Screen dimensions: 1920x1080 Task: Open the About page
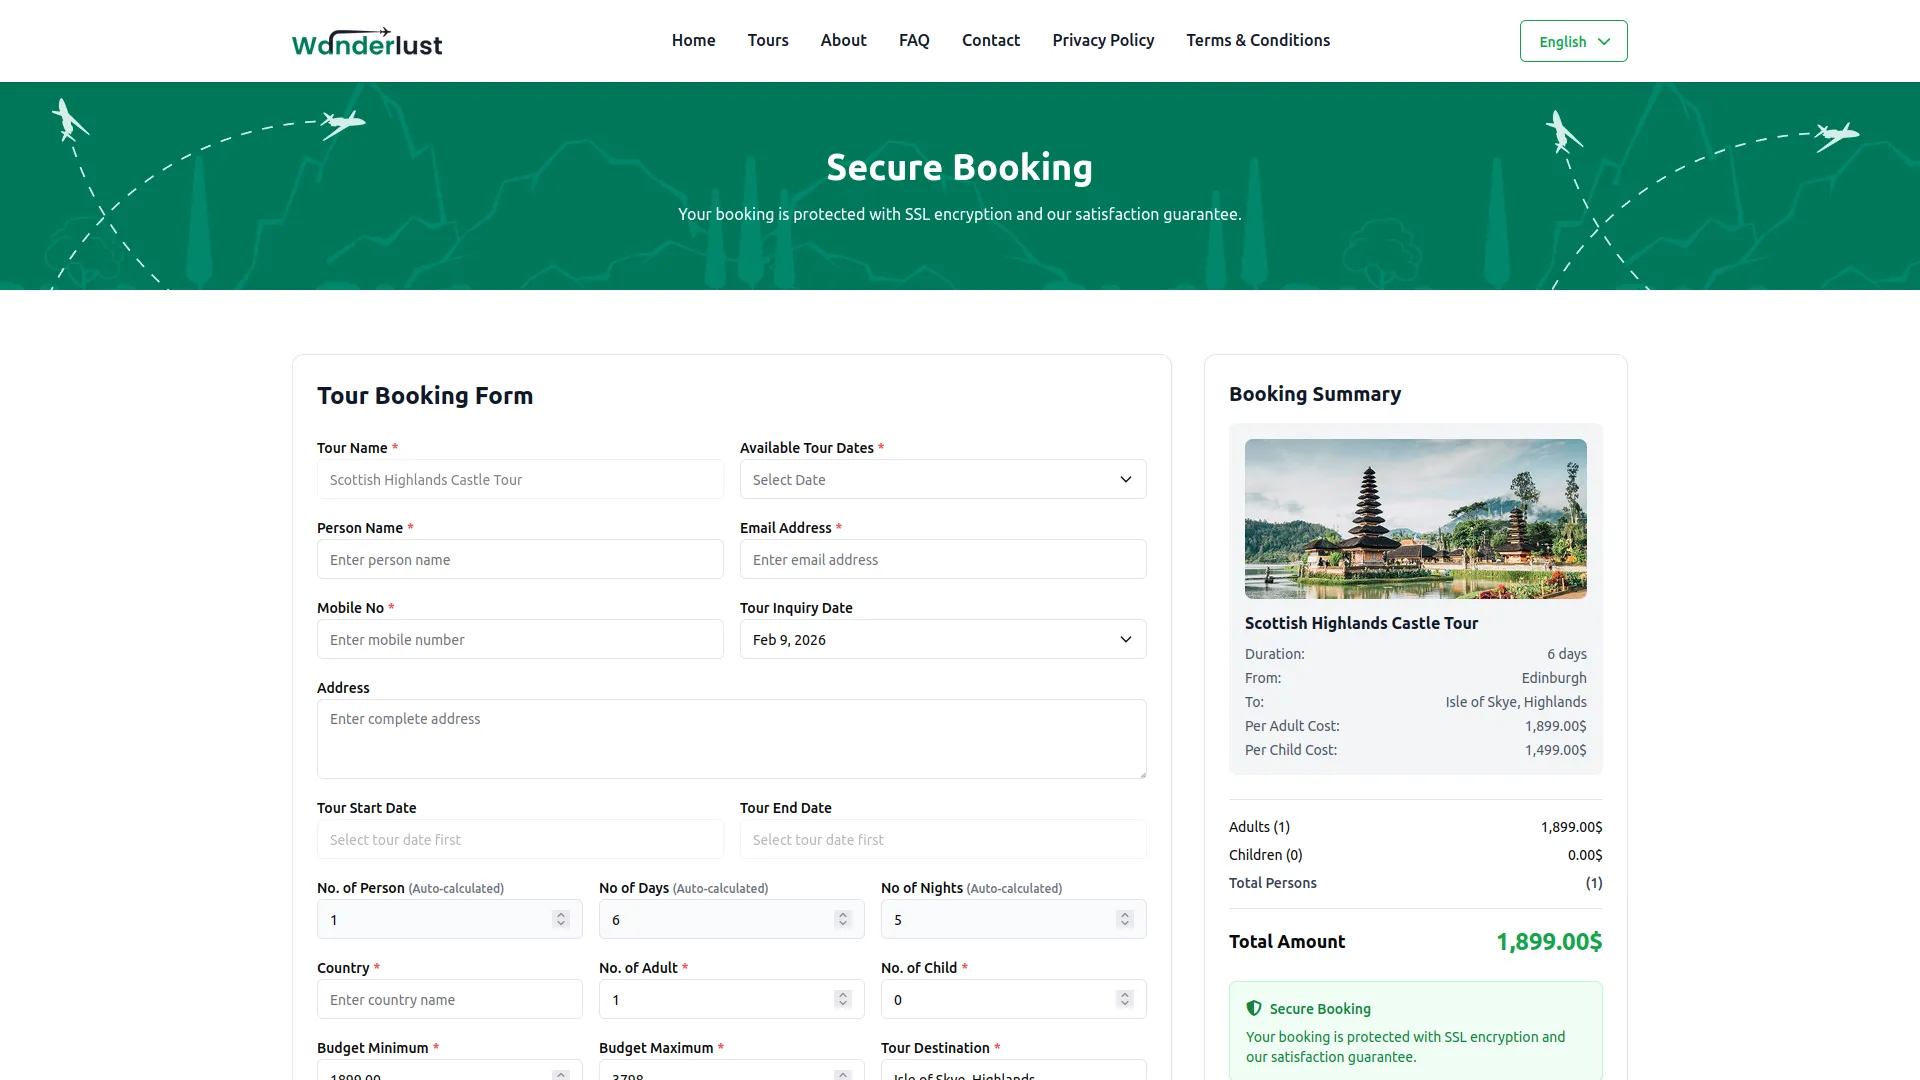pos(843,40)
